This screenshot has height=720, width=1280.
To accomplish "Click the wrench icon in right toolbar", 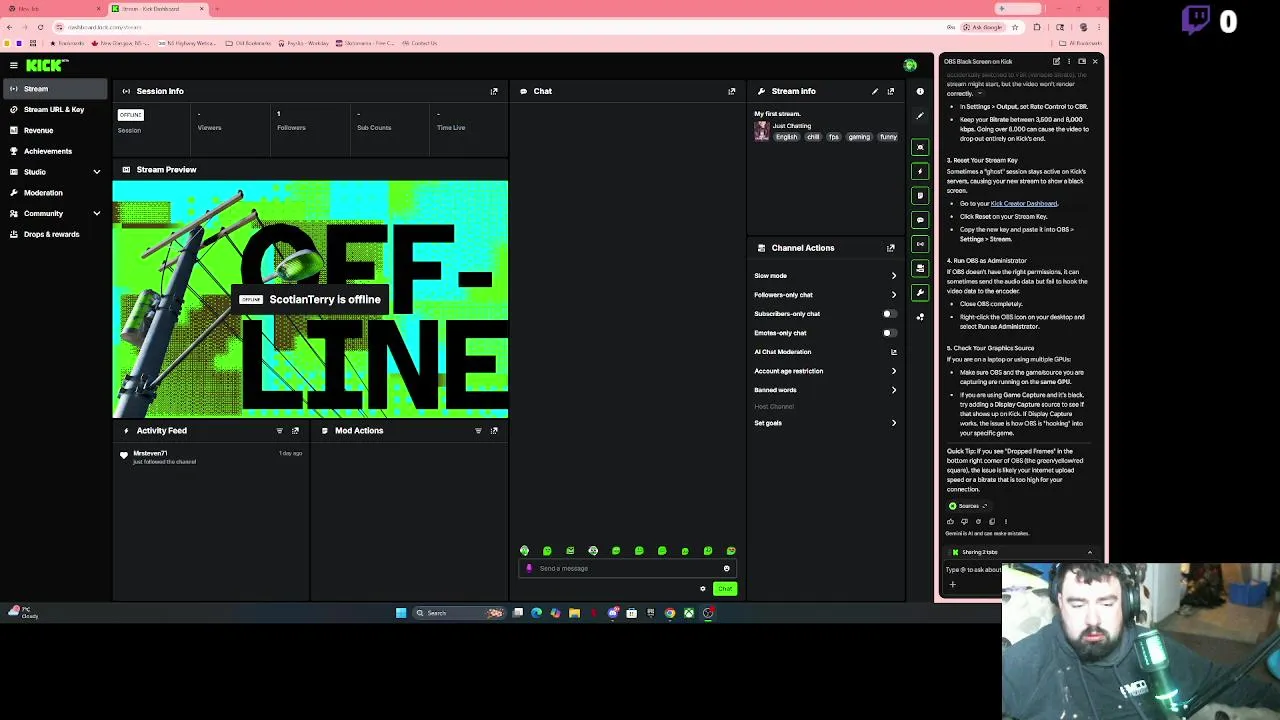I will (x=920, y=292).
